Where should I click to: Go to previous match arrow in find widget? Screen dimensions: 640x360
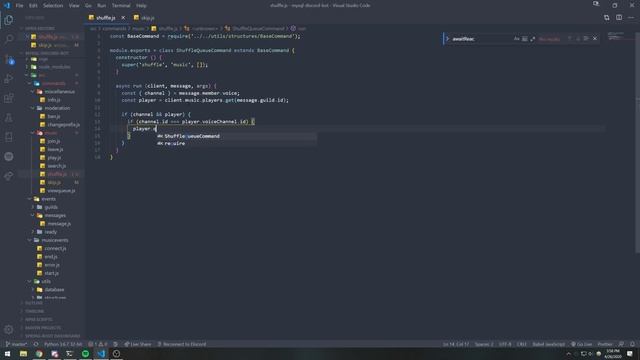[570, 39]
